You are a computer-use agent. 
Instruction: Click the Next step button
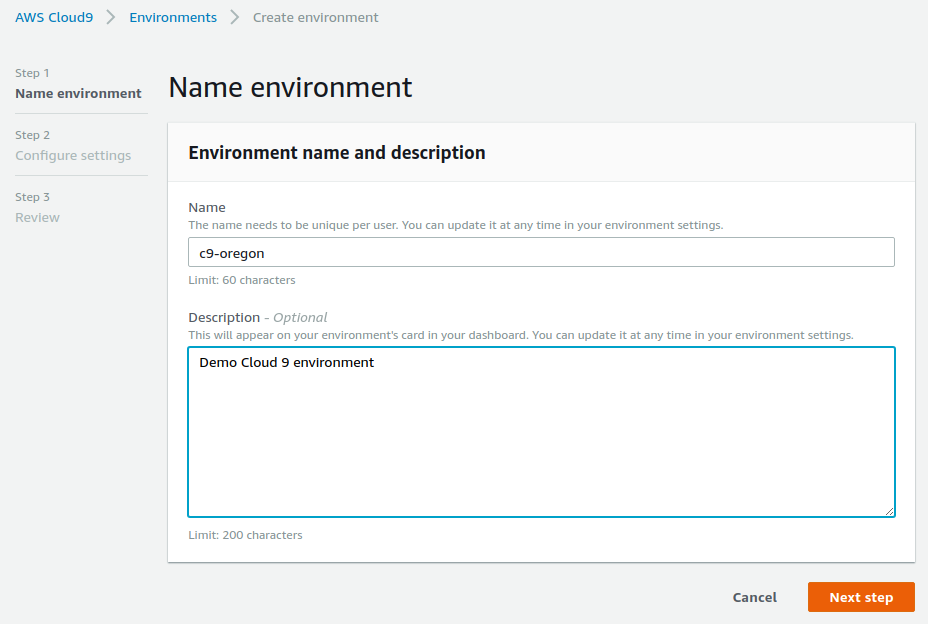(861, 597)
